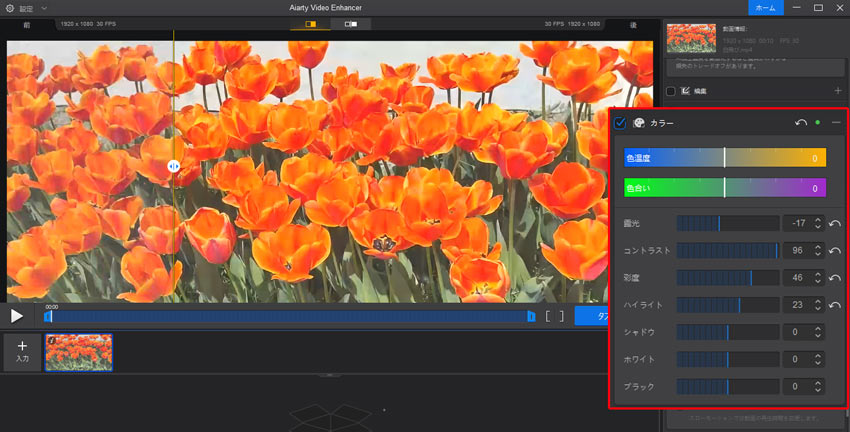Screen dimensions: 850x432
Task: Adjust the 色温度 color temperature slider
Action: [x=725, y=158]
